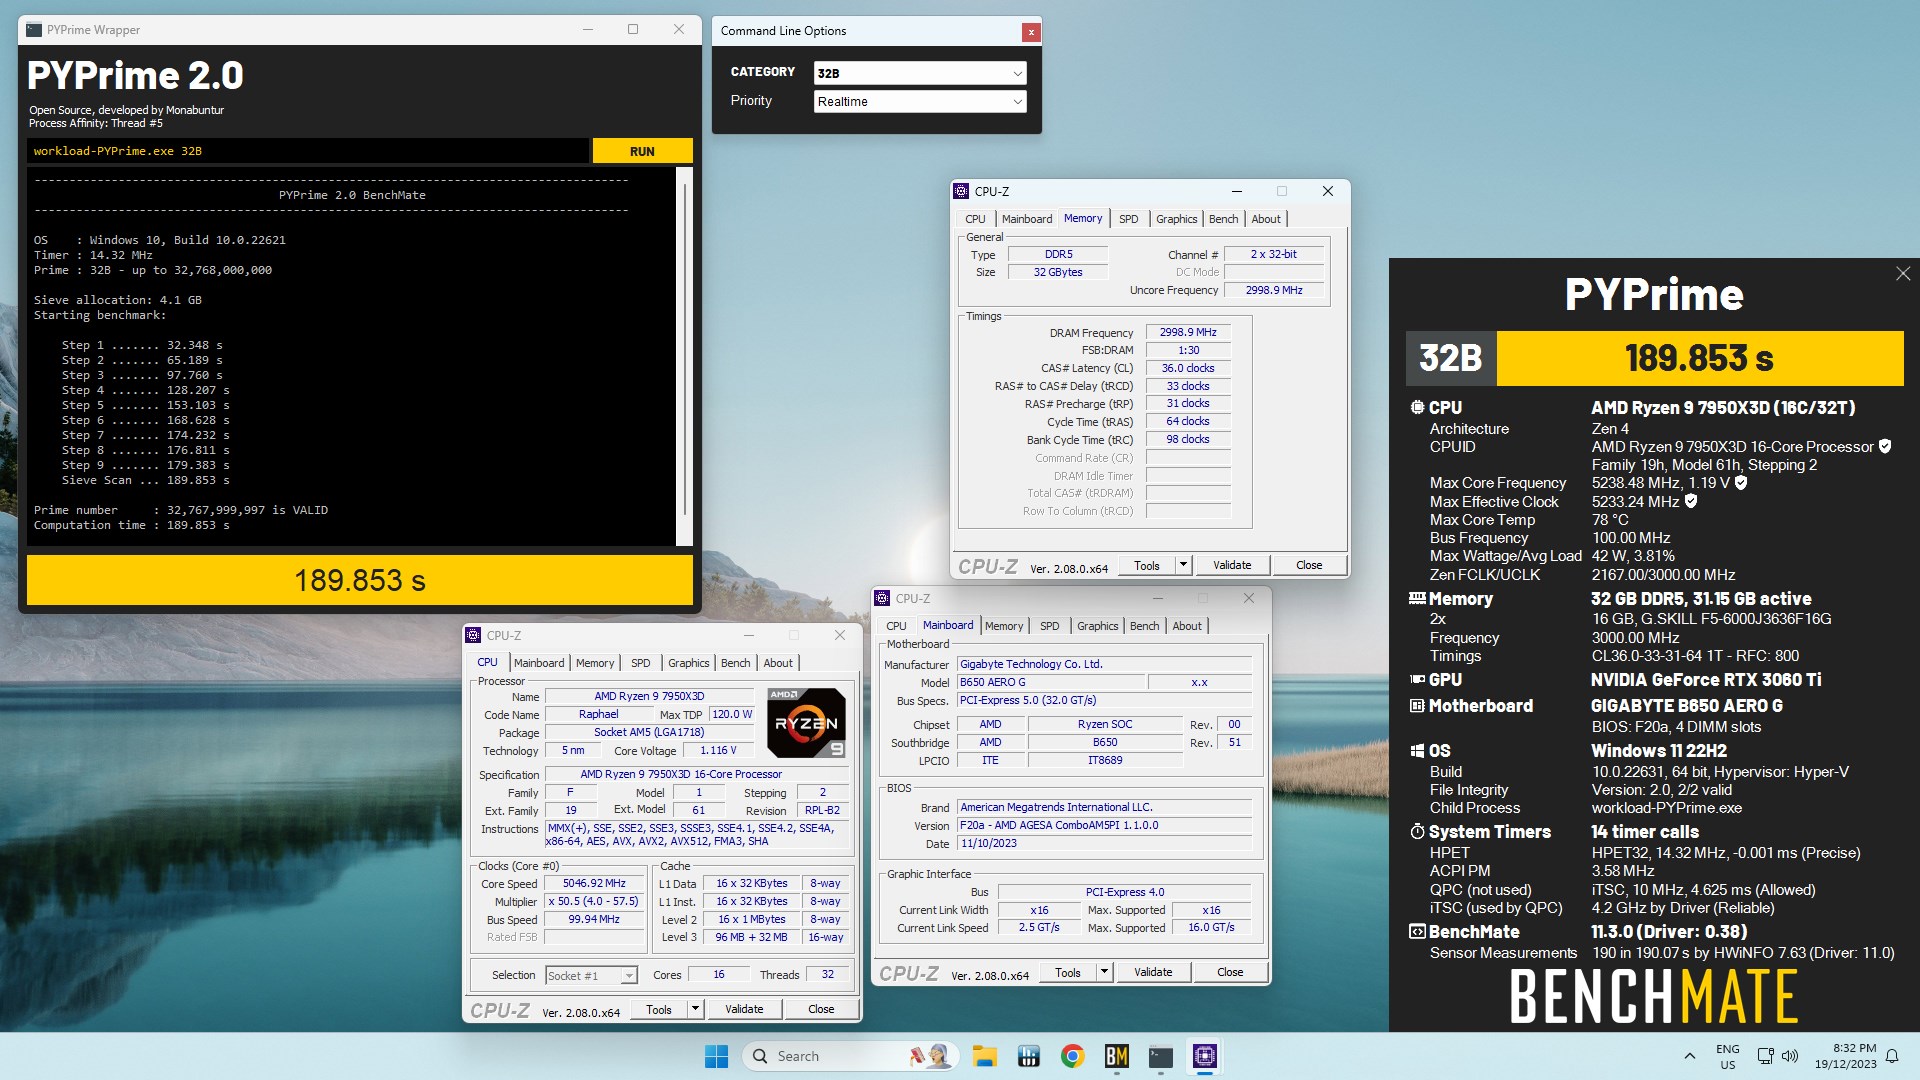Open Tools dropdown arrow in CPU-Z Memory window
The height and width of the screenshot is (1080, 1920).
pyautogui.click(x=1183, y=565)
